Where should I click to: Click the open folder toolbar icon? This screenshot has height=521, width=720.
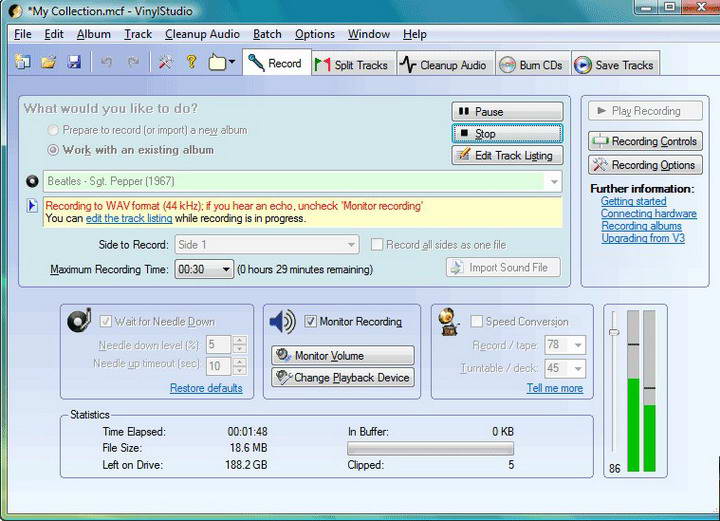pos(48,63)
